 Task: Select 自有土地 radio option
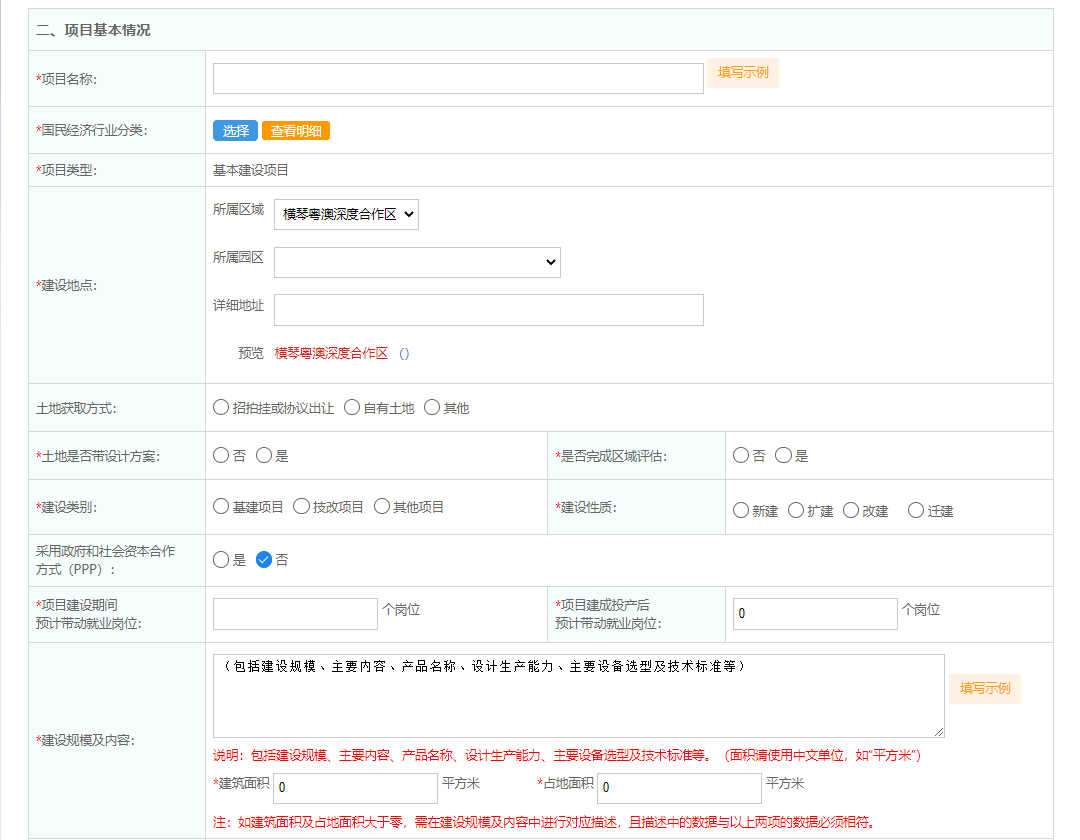pos(352,407)
